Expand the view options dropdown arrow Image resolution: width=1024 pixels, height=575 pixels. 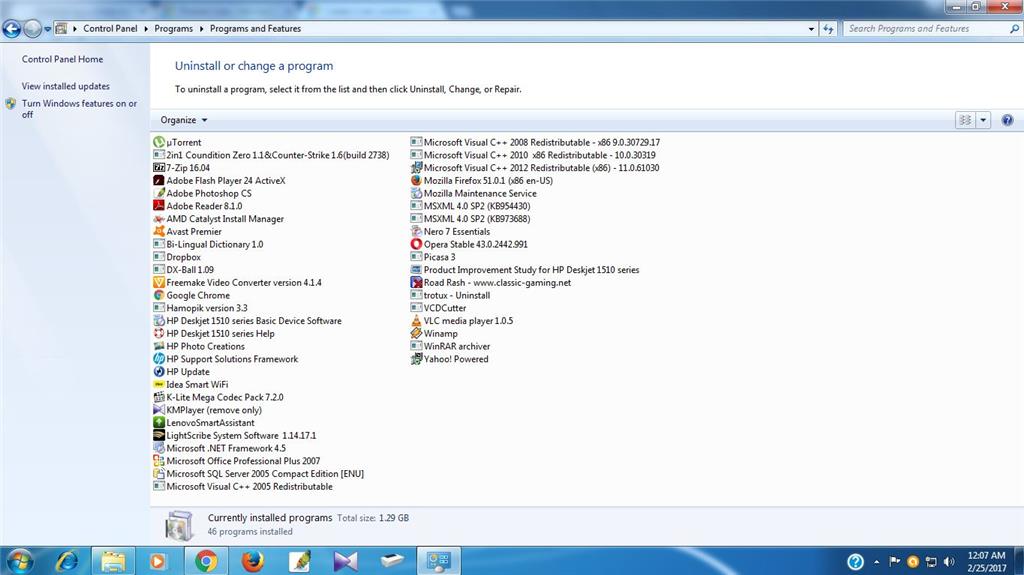pyautogui.click(x=983, y=120)
